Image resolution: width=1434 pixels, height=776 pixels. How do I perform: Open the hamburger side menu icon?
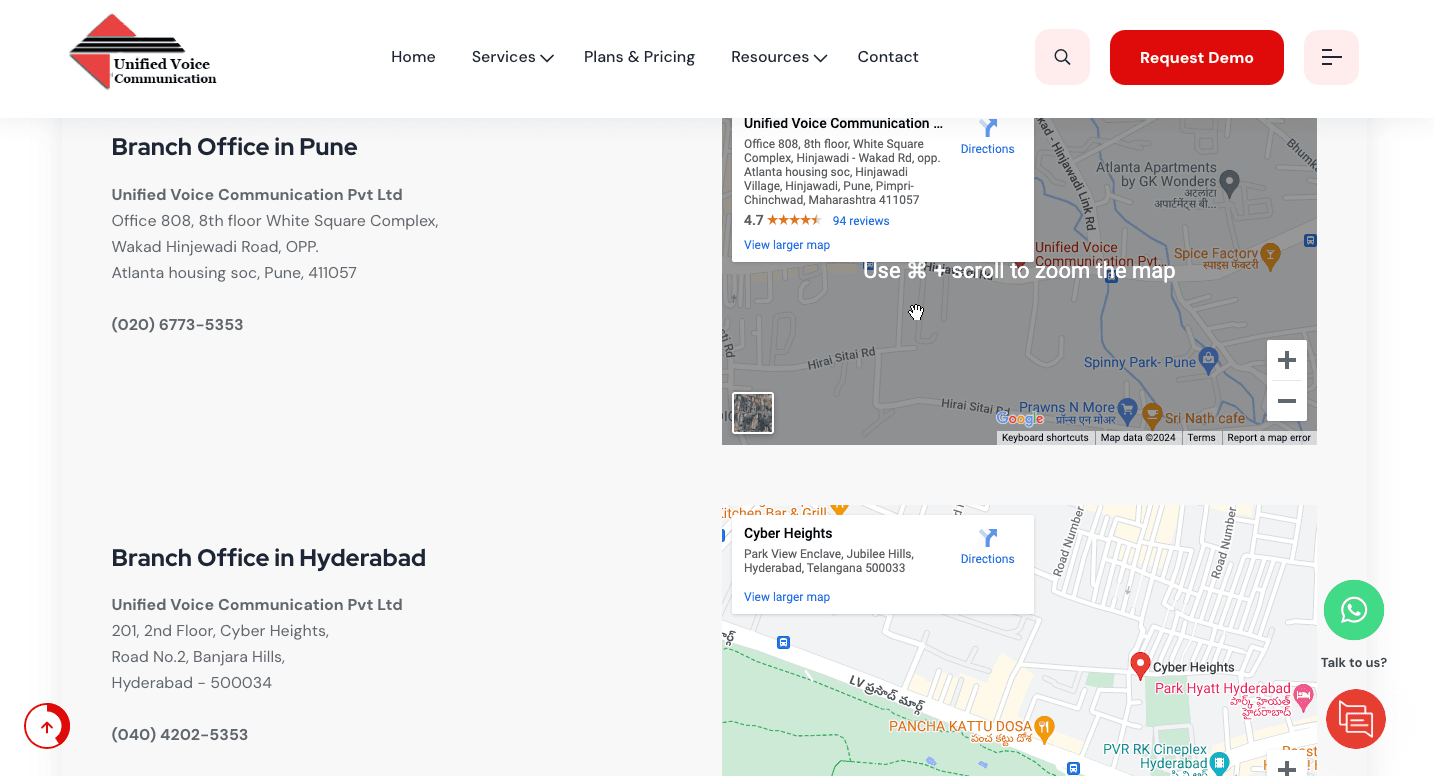point(1331,57)
